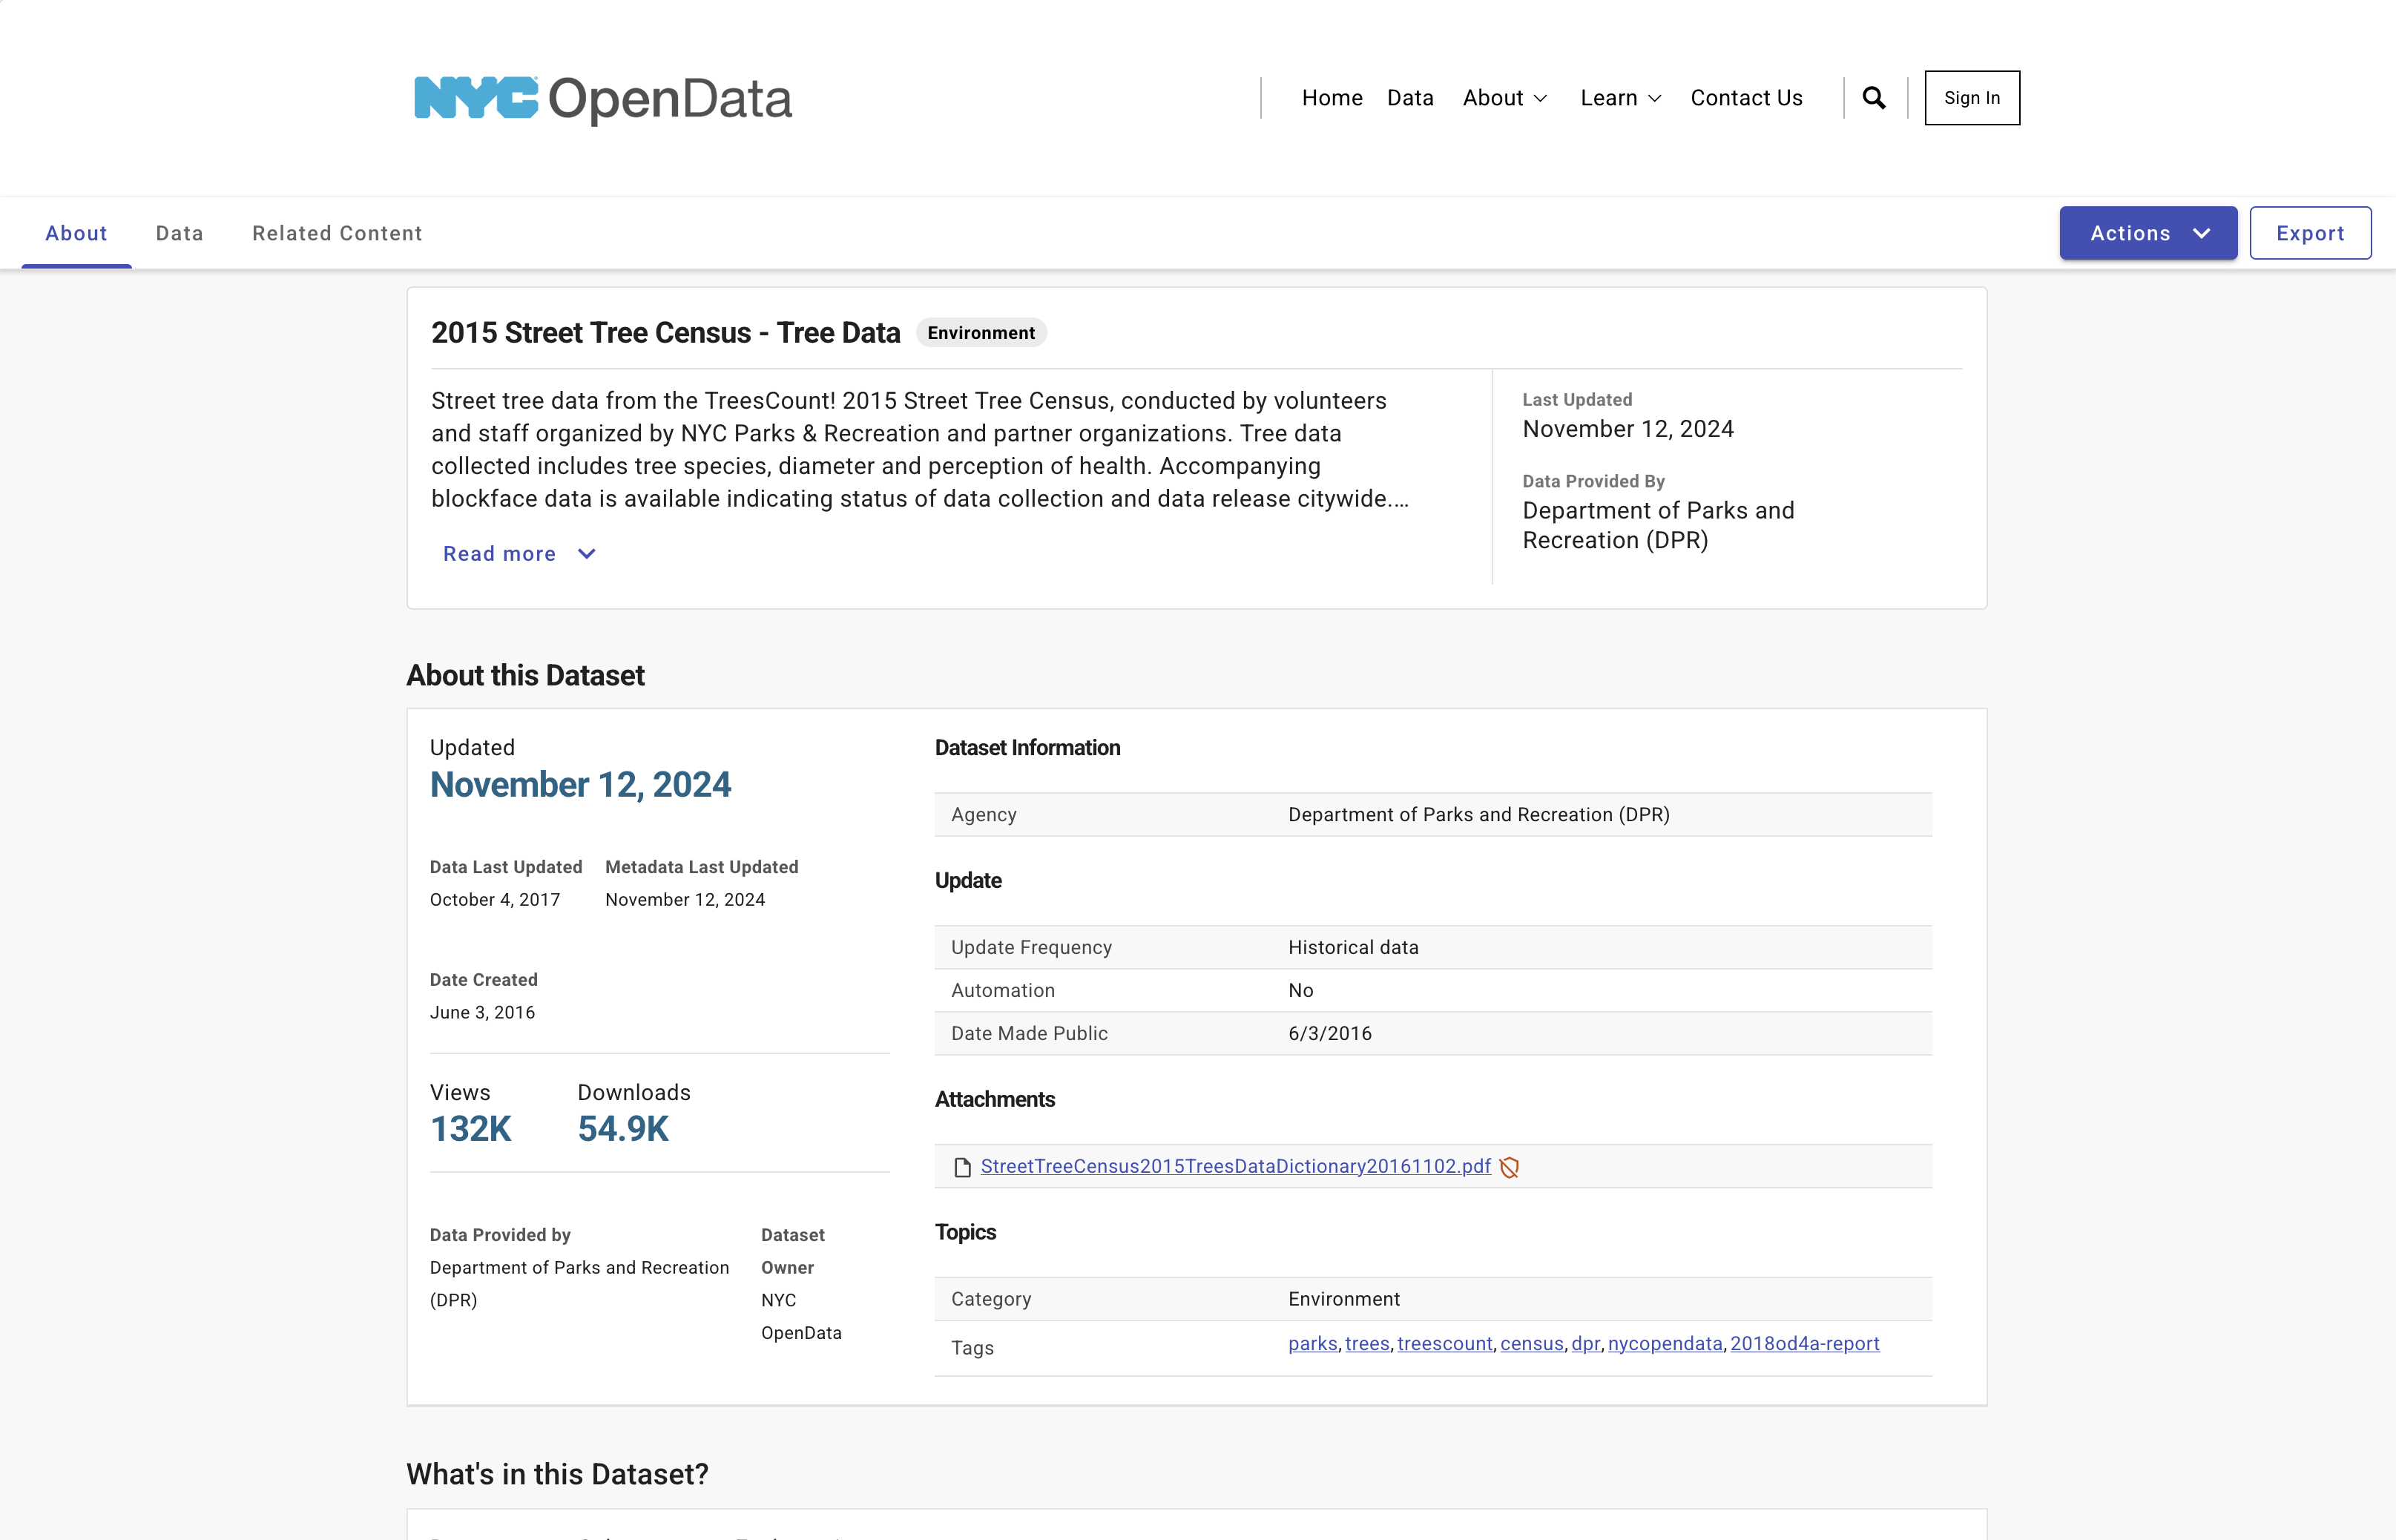Screen dimensions: 2396x1540
Task: Click the parks tag
Action: click(x=1312, y=1344)
